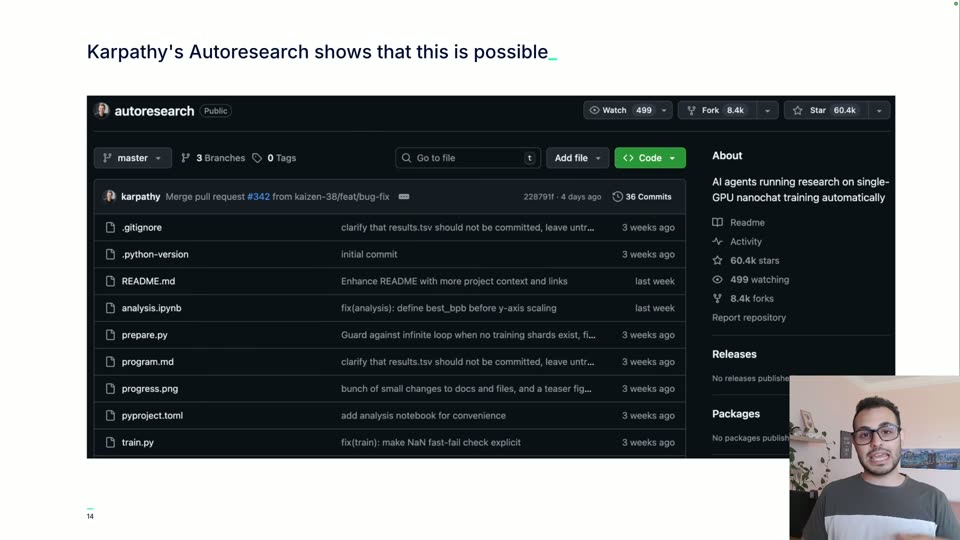The height and width of the screenshot is (540, 960).
Task: Open progress.png file
Action: (150, 389)
